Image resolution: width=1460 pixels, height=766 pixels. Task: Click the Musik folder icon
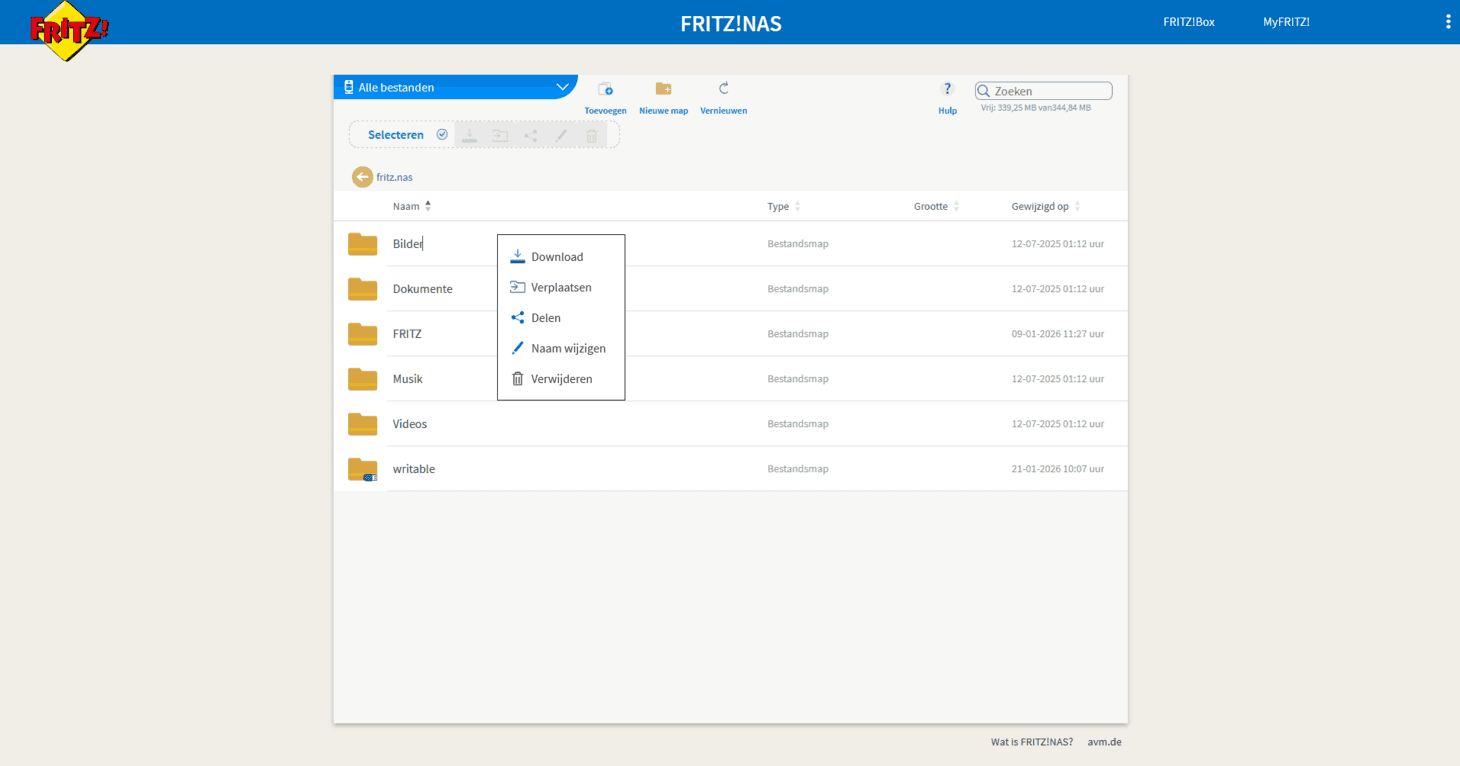(x=362, y=379)
